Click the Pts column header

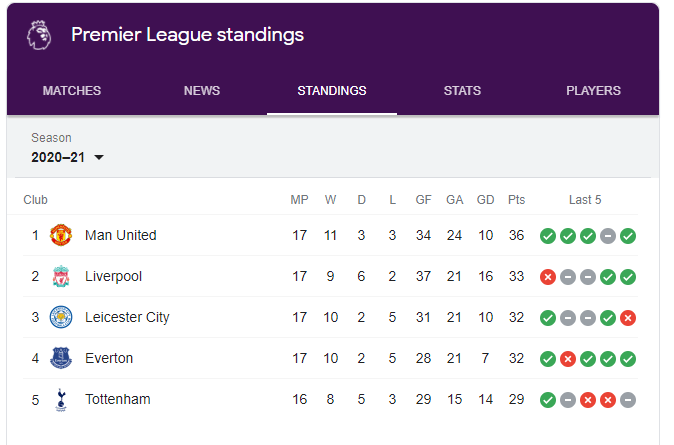tap(516, 200)
